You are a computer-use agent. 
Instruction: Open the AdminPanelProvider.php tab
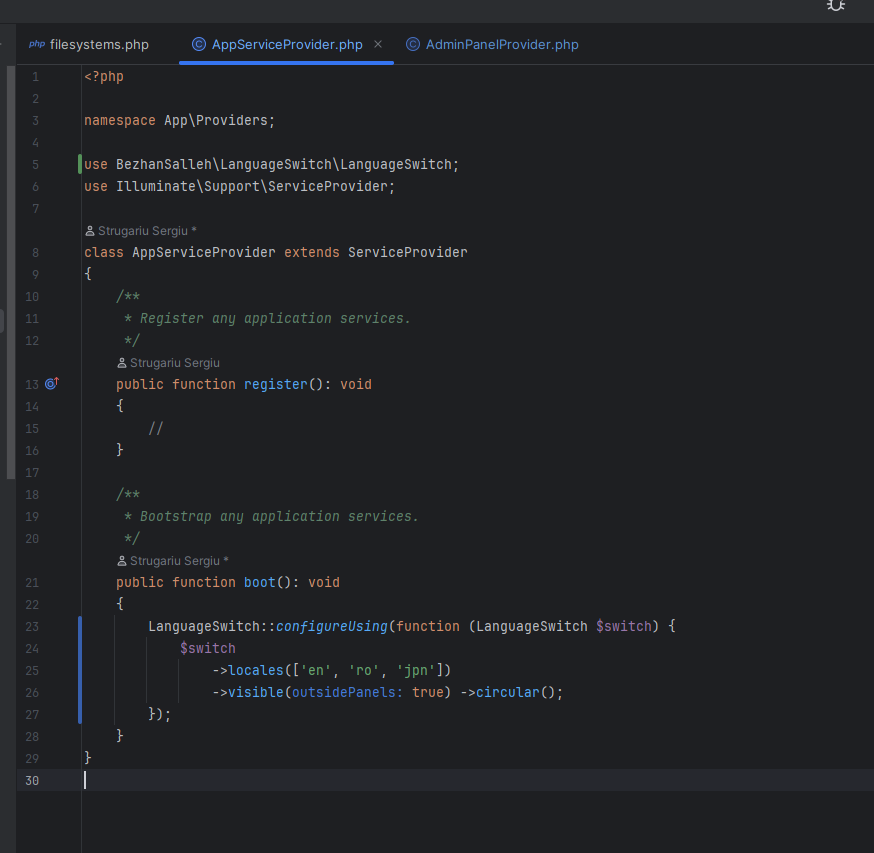tap(501, 44)
